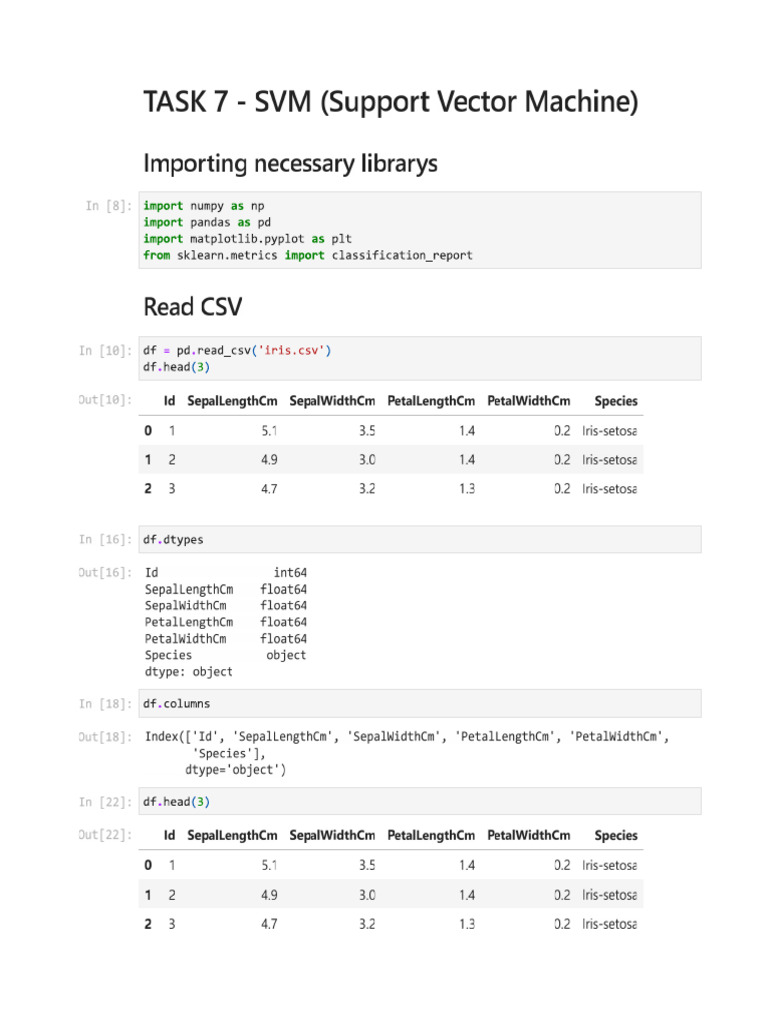Click the Id column header in Out[22] table
768x1024 pixels.
coord(170,835)
